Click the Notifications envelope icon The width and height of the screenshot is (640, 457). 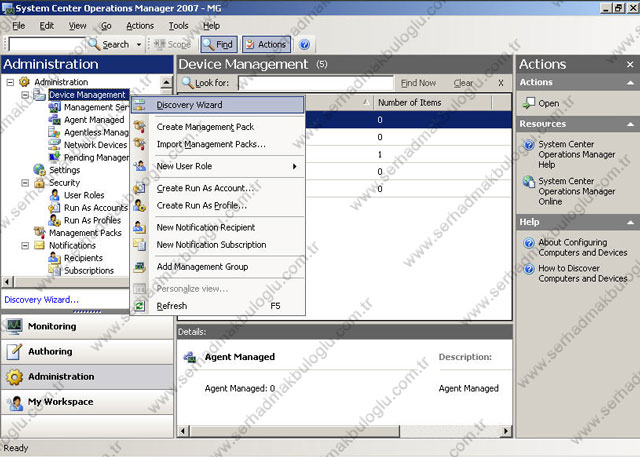(x=40, y=245)
